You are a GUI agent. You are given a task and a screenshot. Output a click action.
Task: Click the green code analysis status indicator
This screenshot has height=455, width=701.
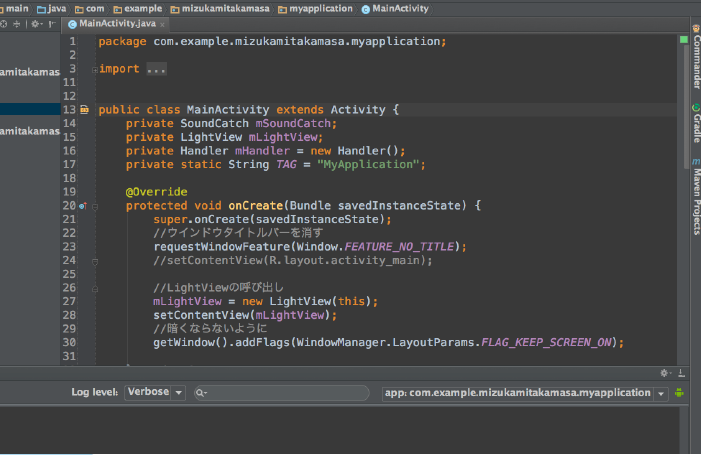(684, 40)
